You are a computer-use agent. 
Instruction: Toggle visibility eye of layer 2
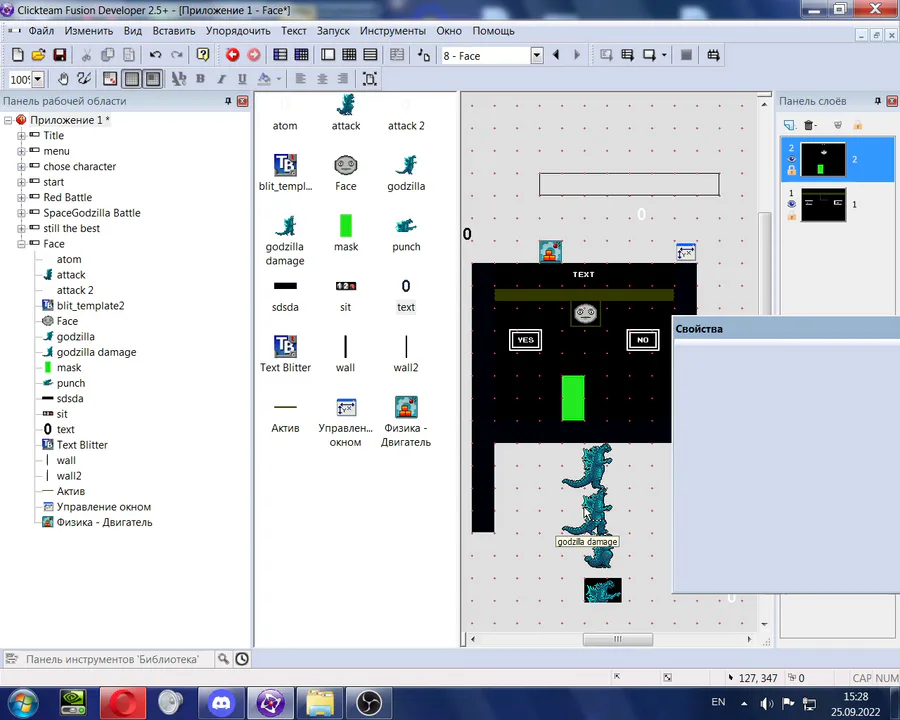point(792,159)
